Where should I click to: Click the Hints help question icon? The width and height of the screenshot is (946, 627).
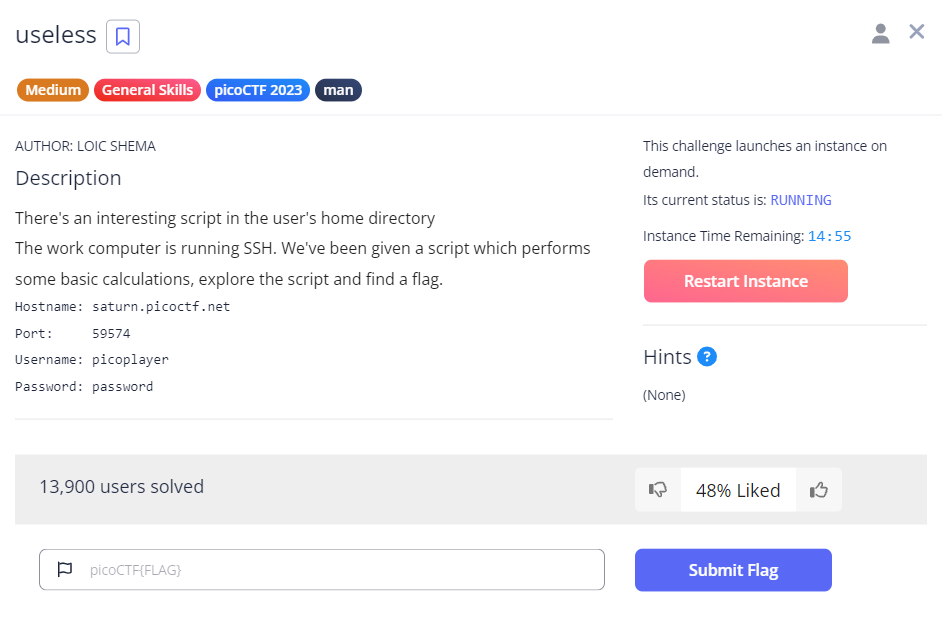click(x=707, y=357)
